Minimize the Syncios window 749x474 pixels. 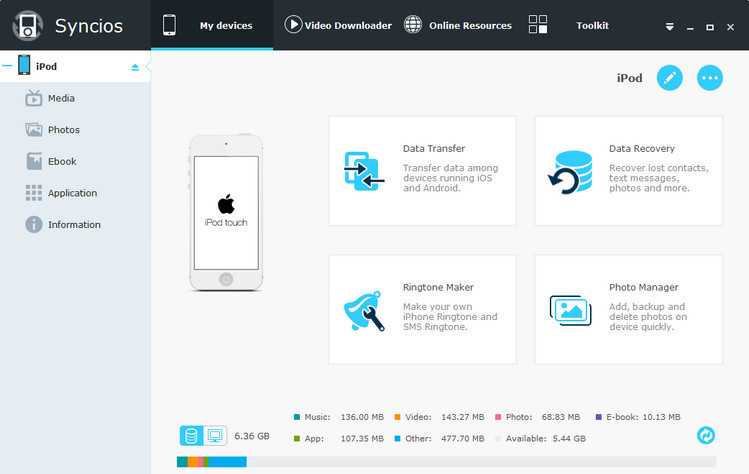tap(690, 28)
